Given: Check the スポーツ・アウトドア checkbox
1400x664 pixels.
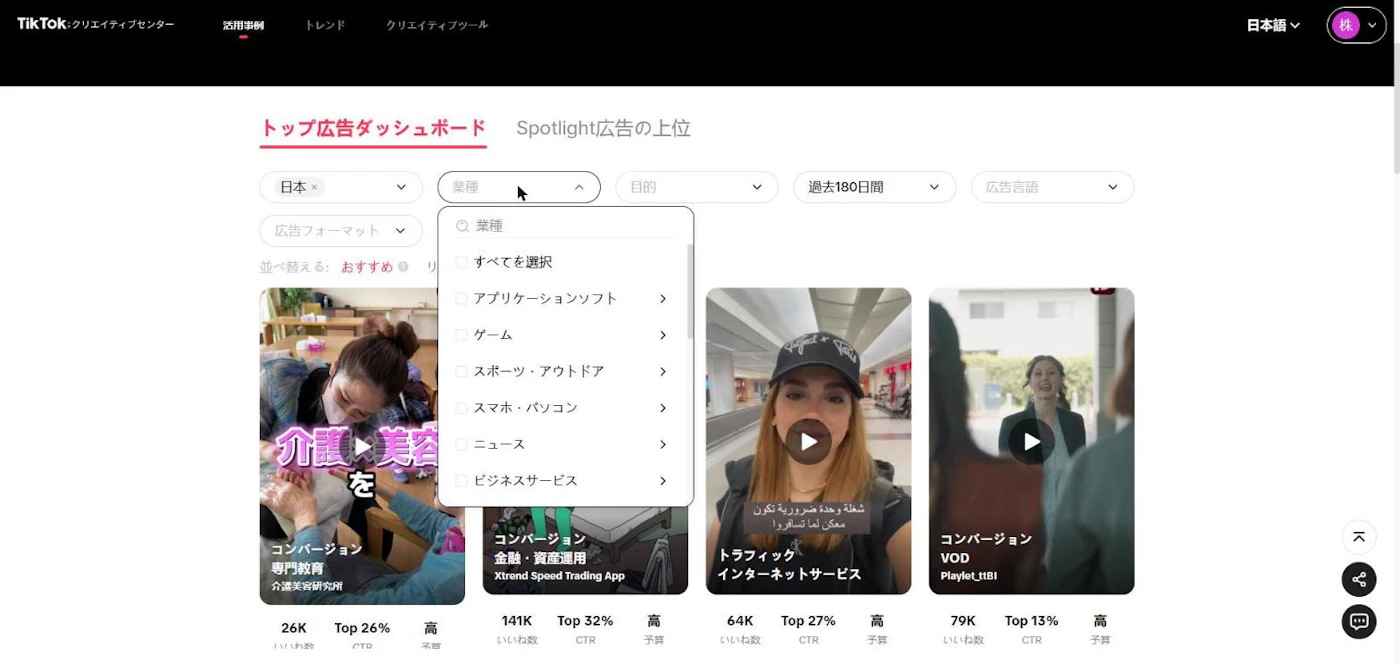Looking at the screenshot, I should click(461, 371).
